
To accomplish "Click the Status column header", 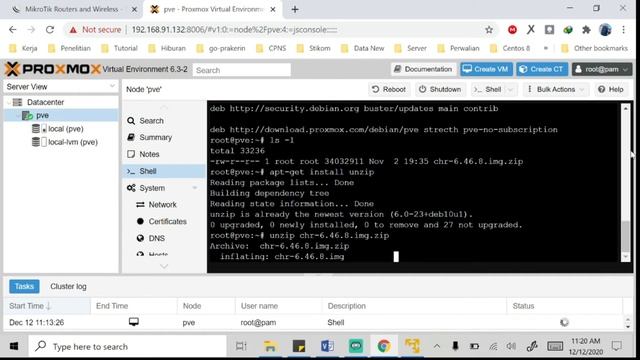I will [x=564, y=306].
